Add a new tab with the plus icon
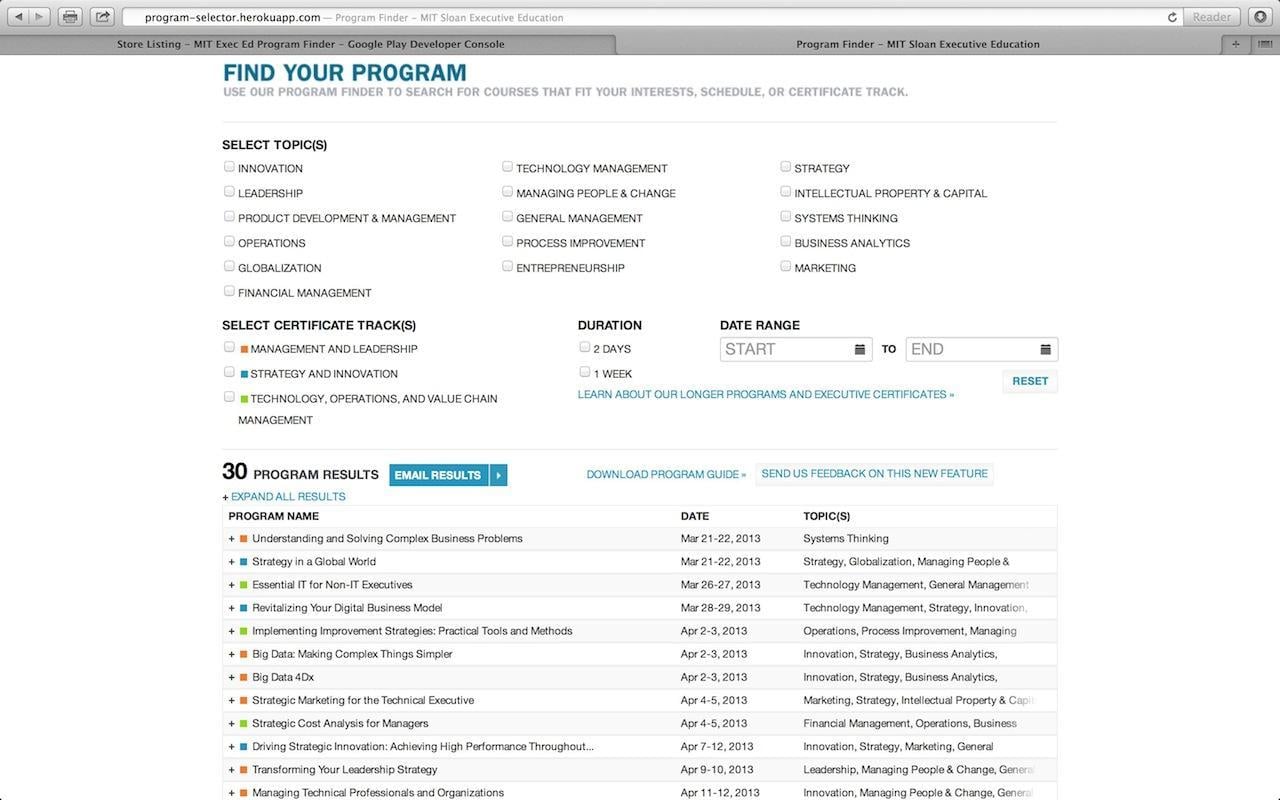 [1235, 44]
